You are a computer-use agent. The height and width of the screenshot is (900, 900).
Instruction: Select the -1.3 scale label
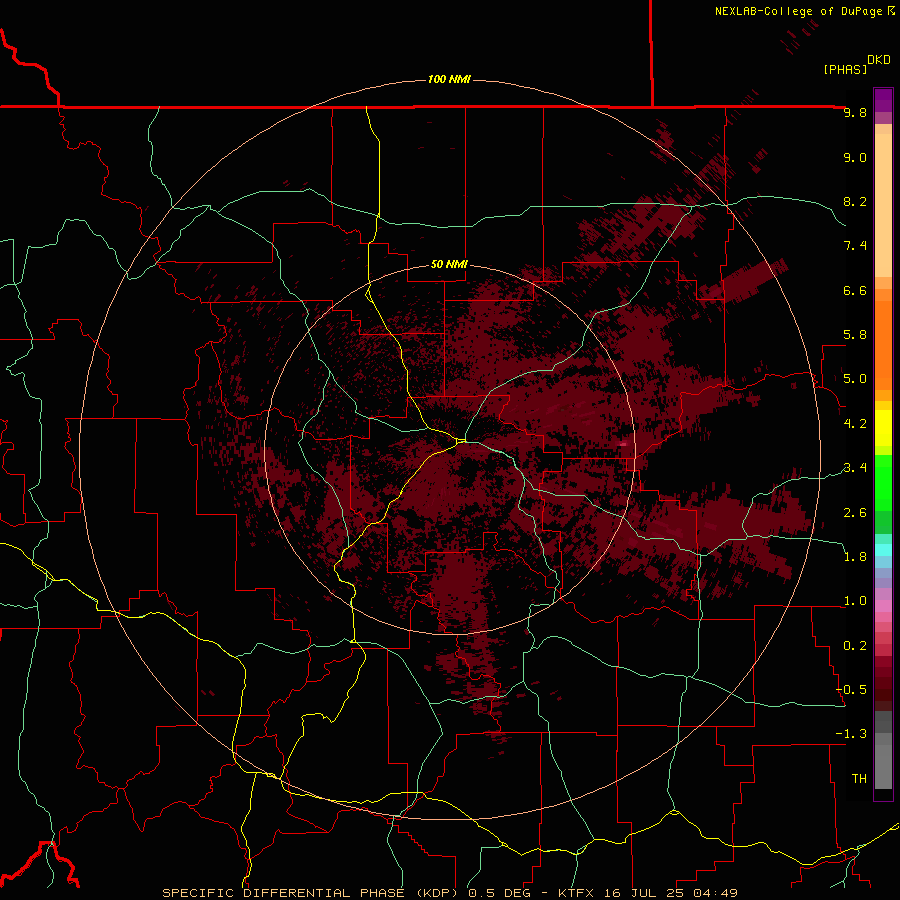tap(851, 734)
